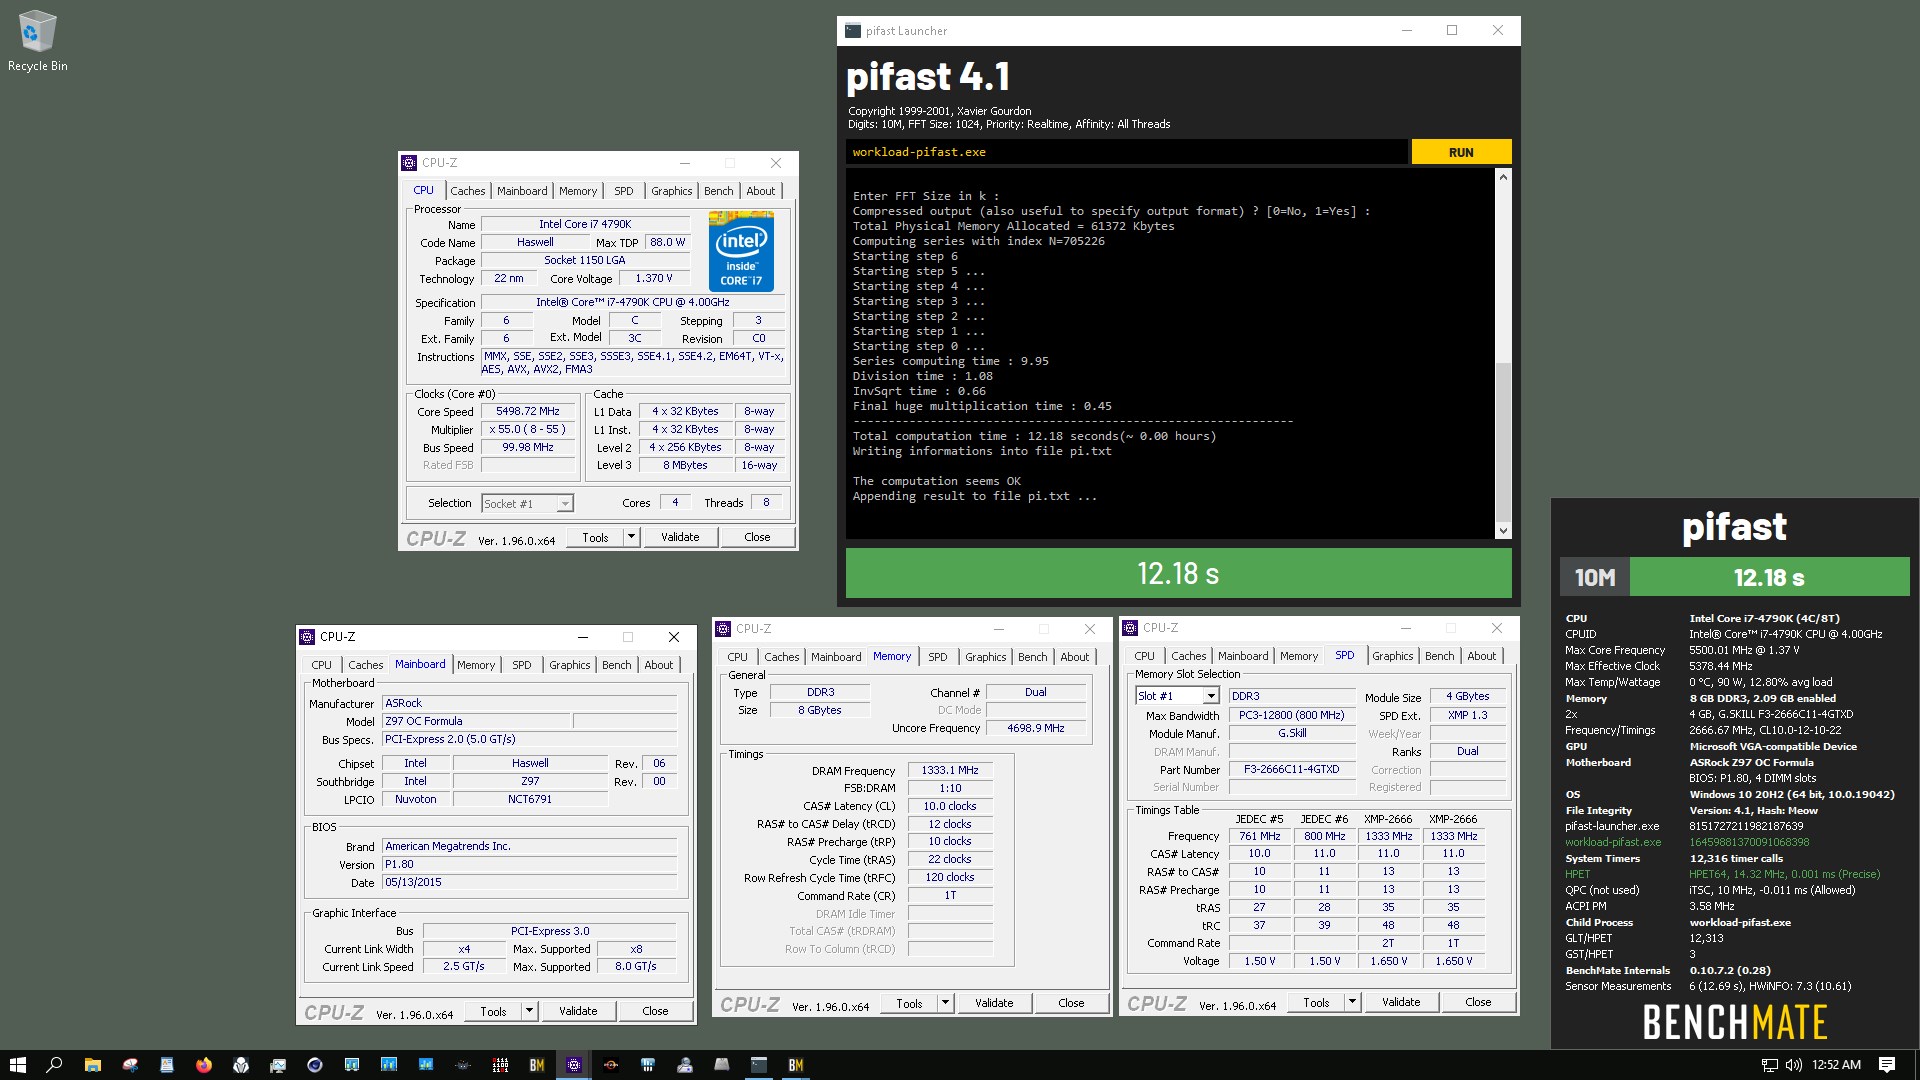Viewport: 1920px width, 1080px height.
Task: Click the Multiplier value x 55.0 field
Action: tap(528, 429)
